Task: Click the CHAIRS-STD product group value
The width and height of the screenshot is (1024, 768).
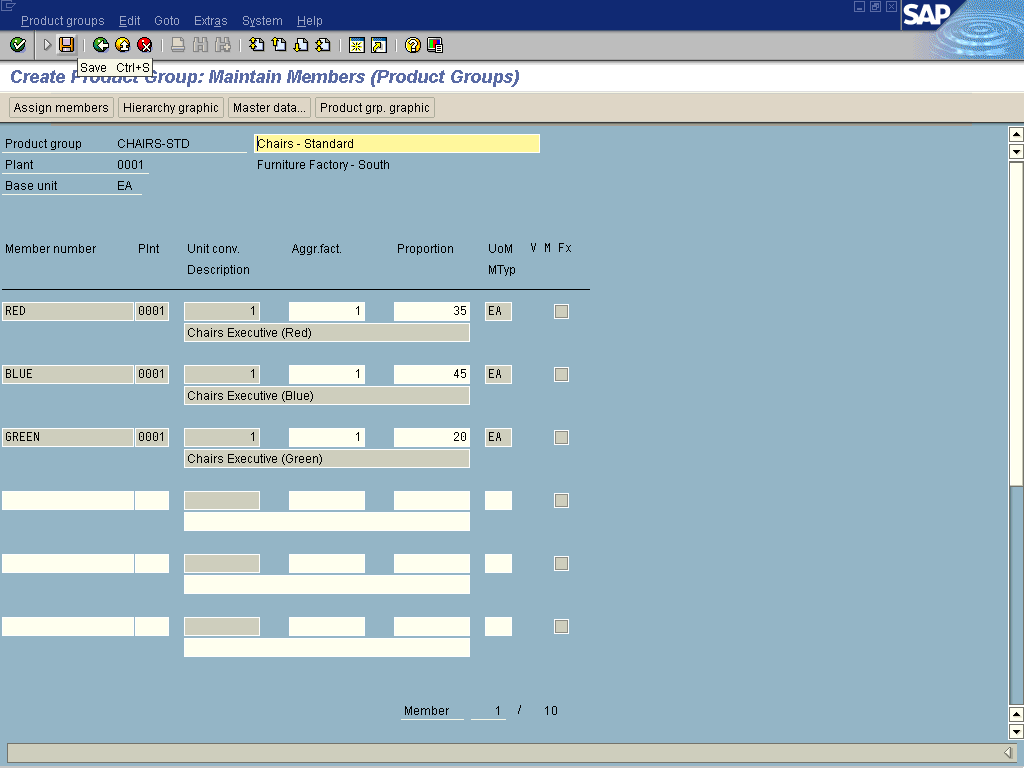Action: (153, 144)
